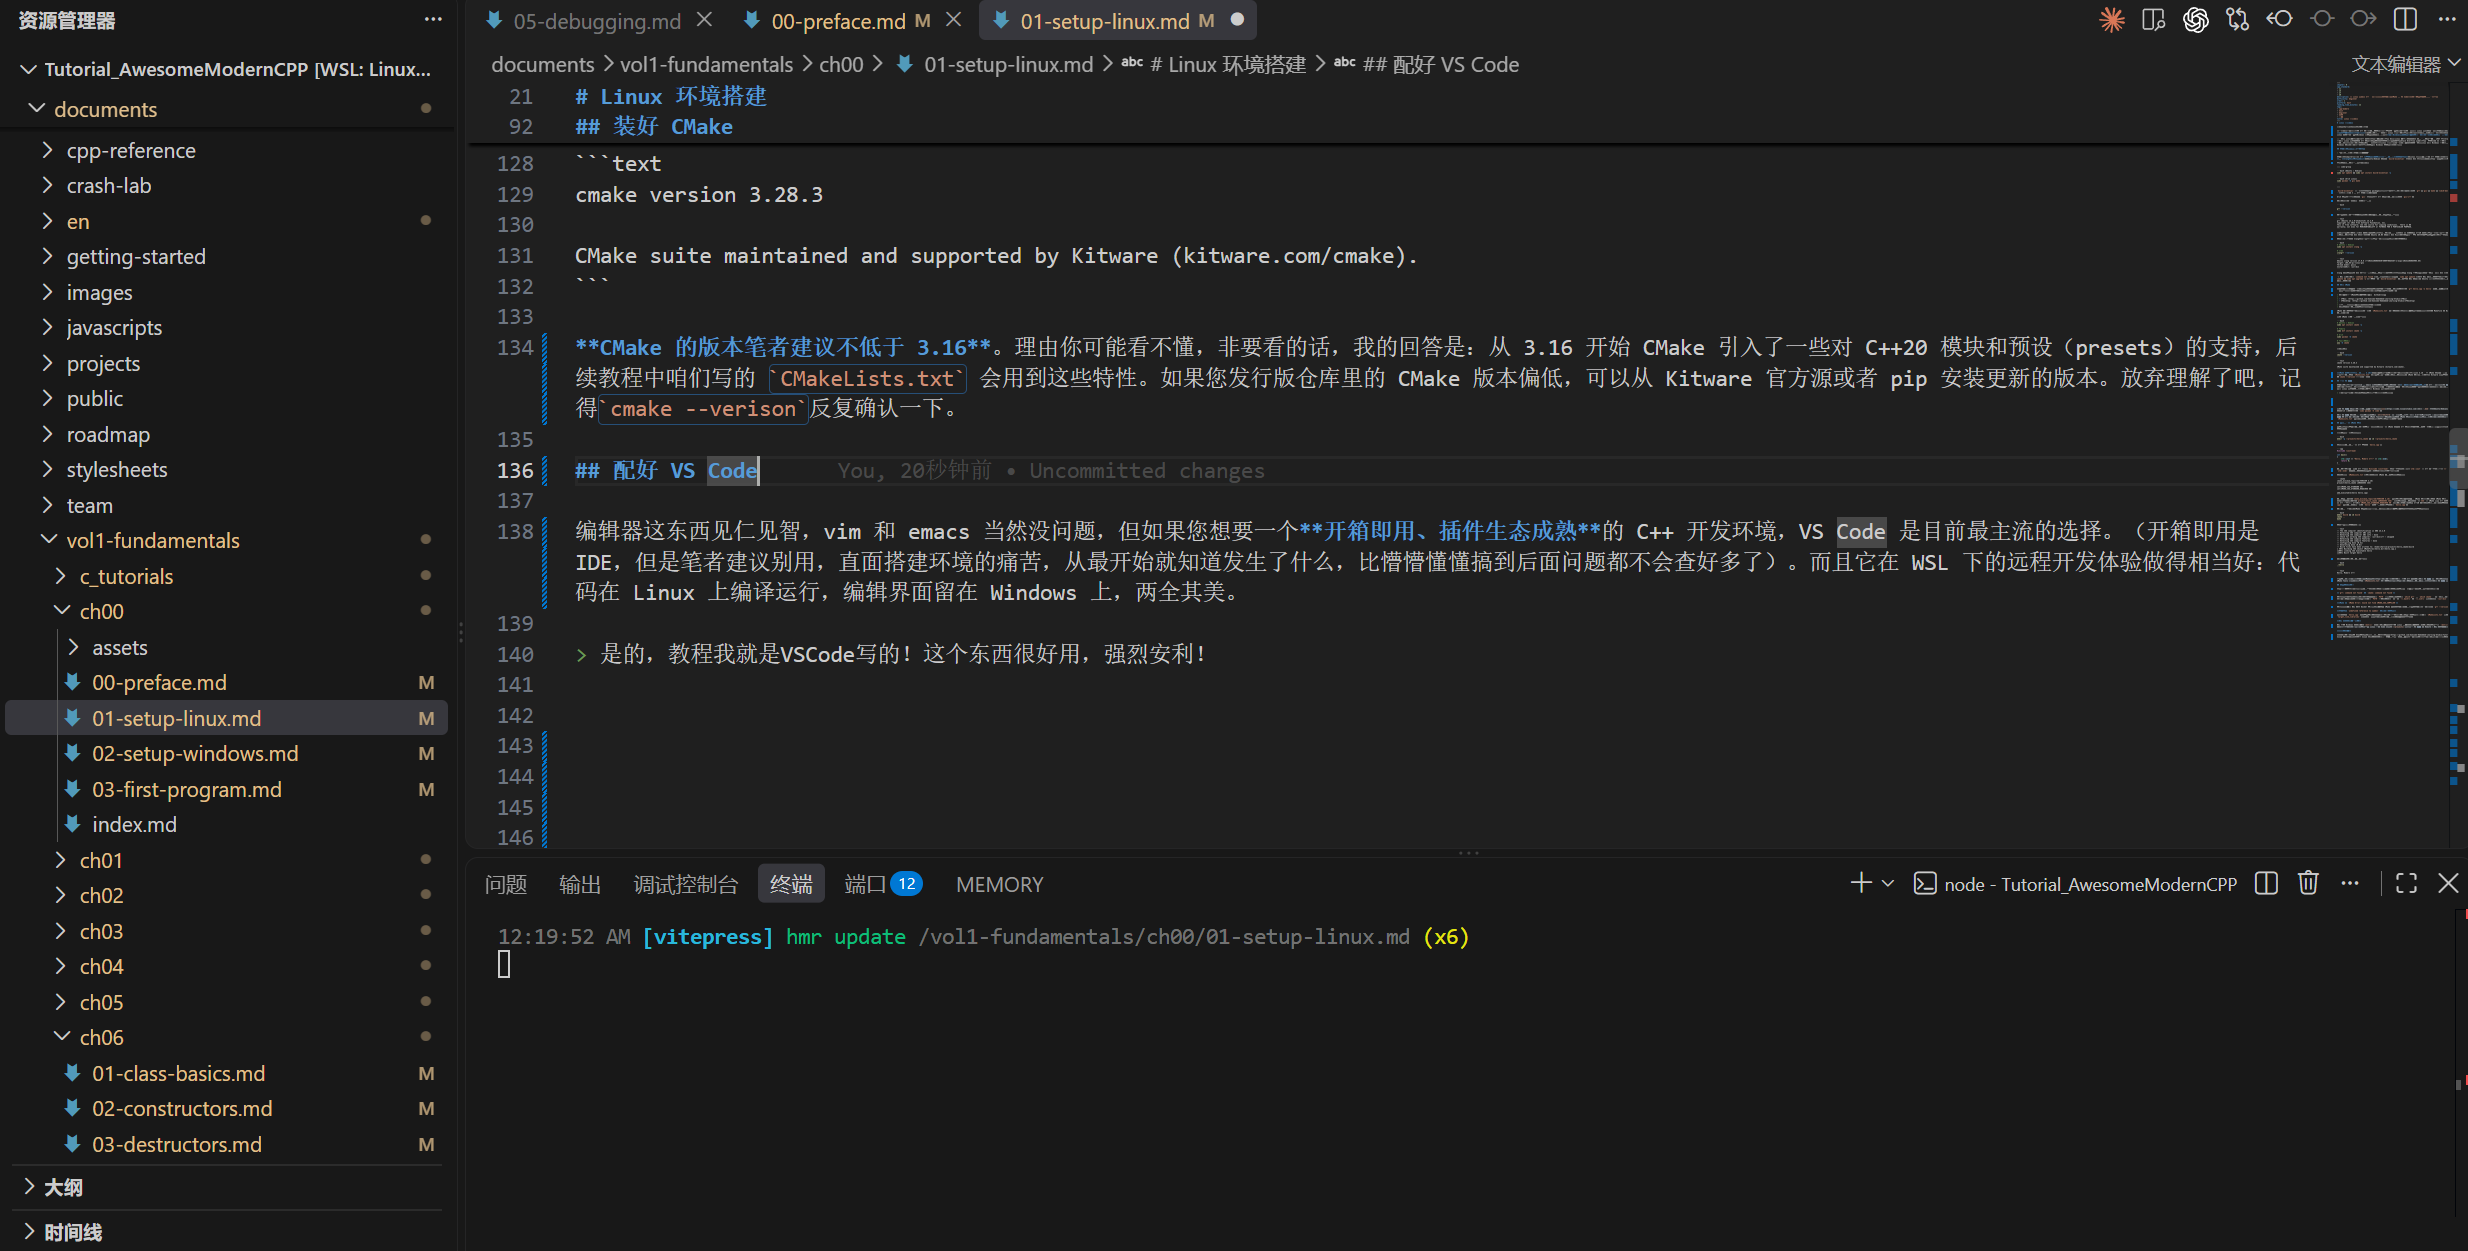
Task: Maximize the terminal panel size
Action: 2406,884
